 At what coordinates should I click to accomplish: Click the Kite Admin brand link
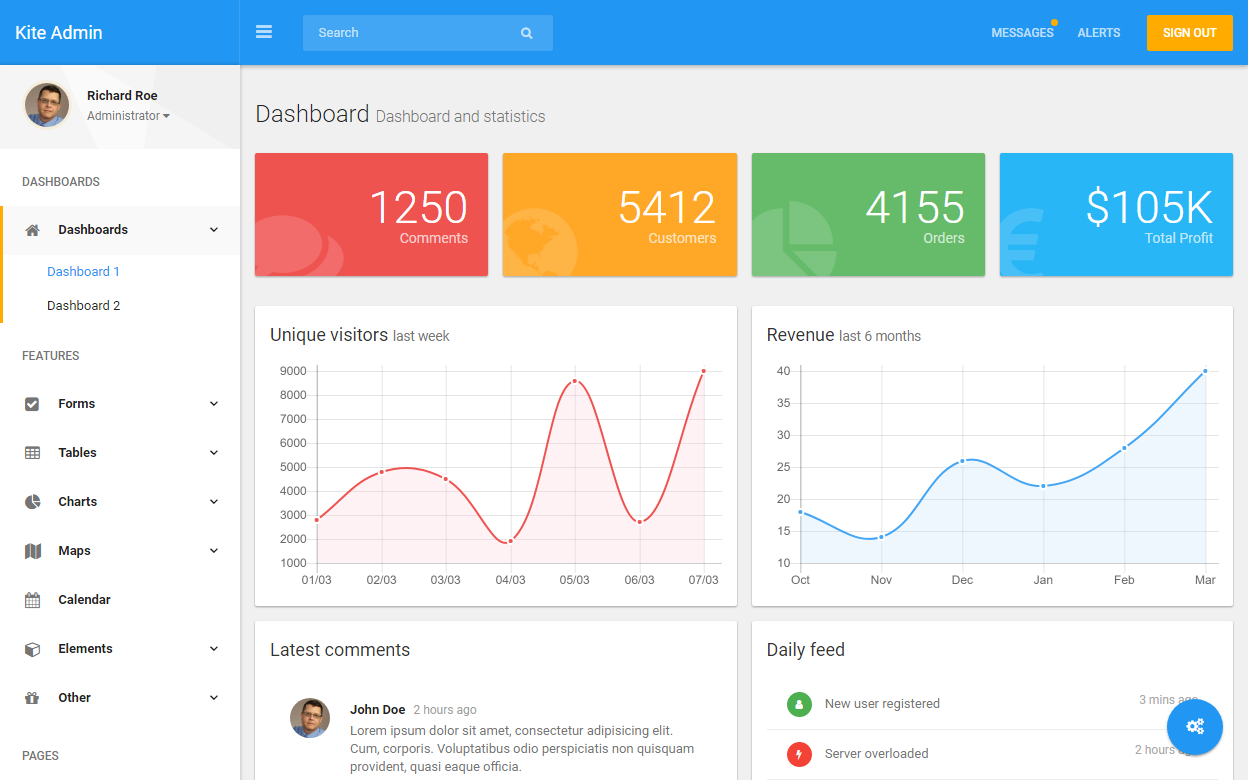pyautogui.click(x=59, y=33)
